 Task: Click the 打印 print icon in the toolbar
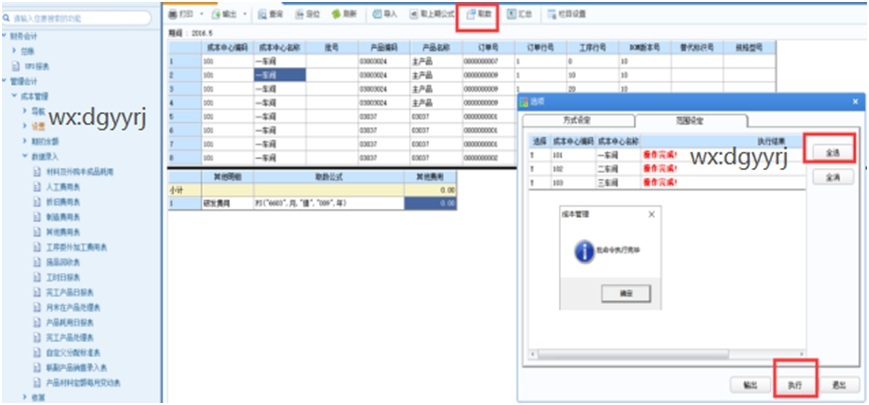(x=172, y=14)
